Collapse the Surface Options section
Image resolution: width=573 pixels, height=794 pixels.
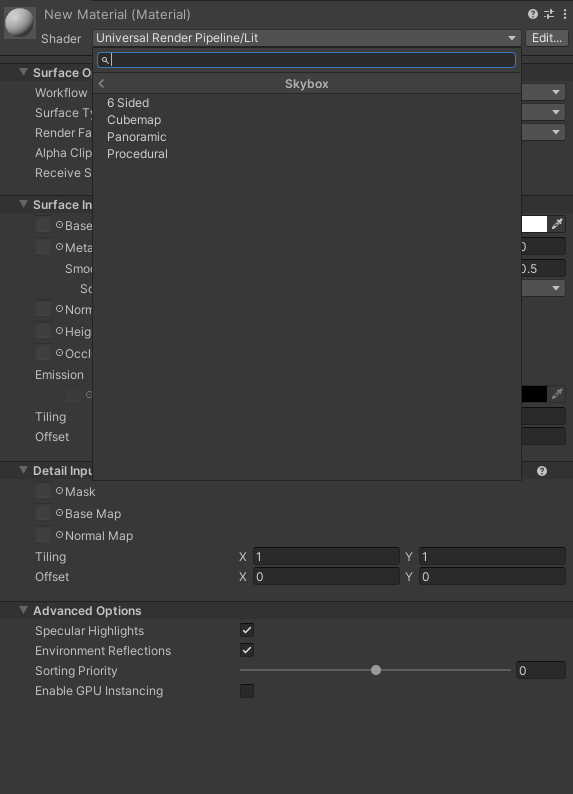click(23, 72)
